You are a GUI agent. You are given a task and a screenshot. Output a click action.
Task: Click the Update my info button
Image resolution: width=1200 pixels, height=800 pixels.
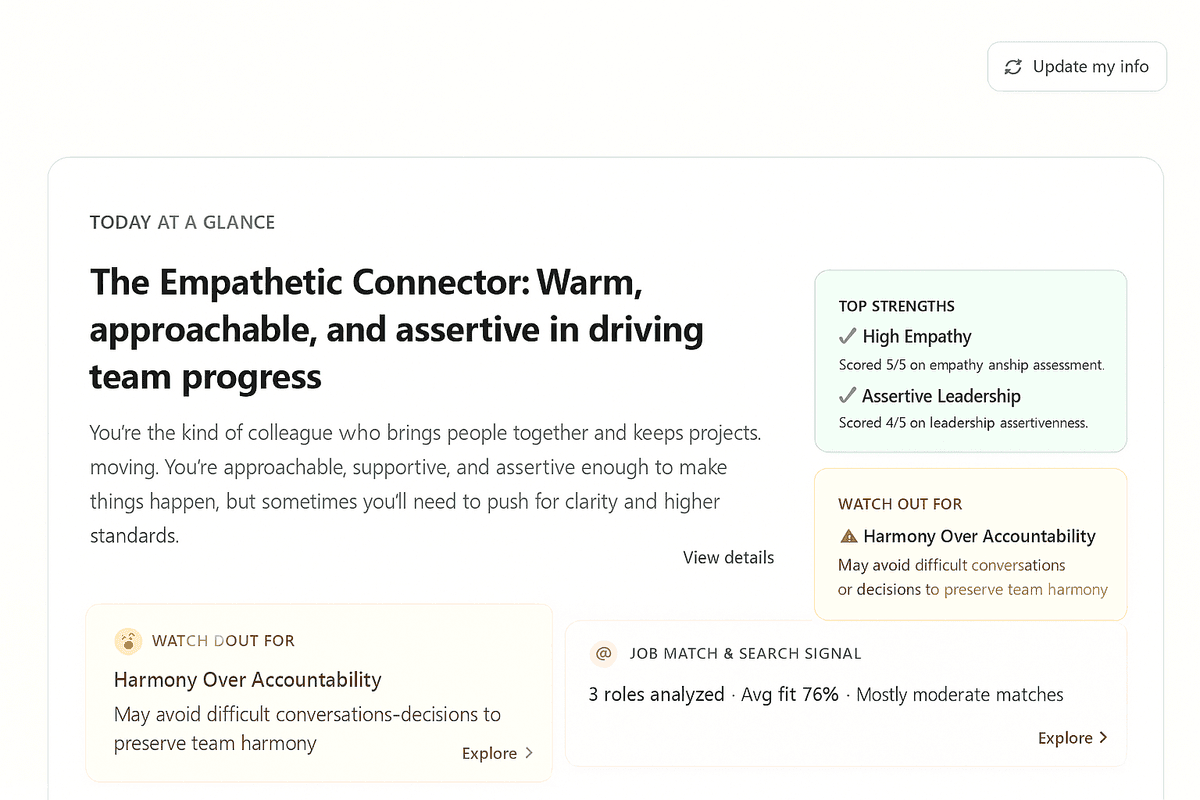click(x=1077, y=66)
